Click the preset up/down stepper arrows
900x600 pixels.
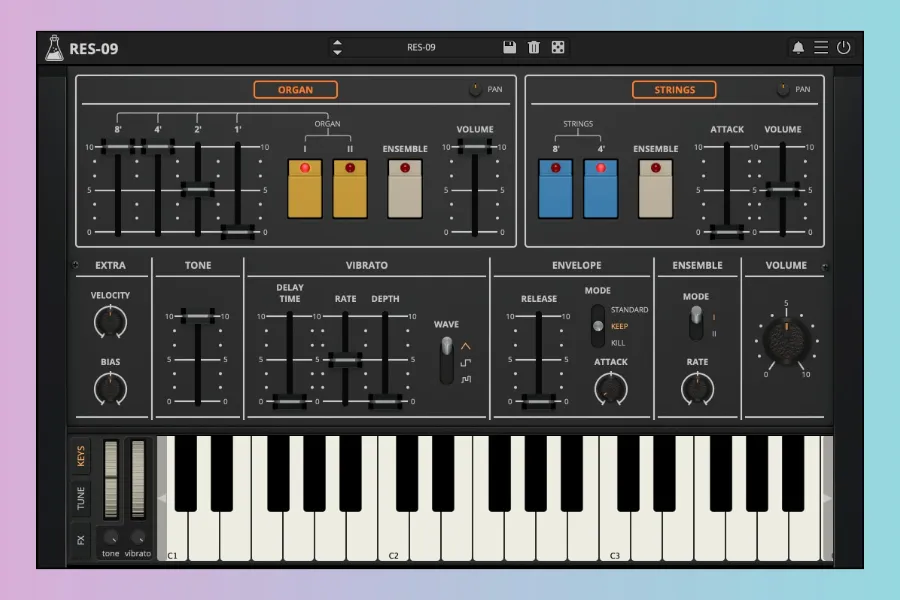coord(337,47)
